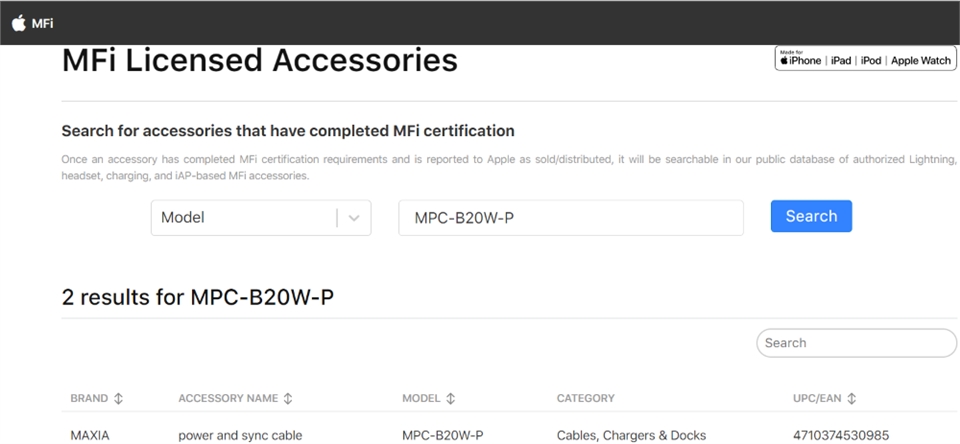Image resolution: width=960 pixels, height=444 pixels.
Task: Click the Cables, Chargers & Docks cell
Action: (631, 435)
